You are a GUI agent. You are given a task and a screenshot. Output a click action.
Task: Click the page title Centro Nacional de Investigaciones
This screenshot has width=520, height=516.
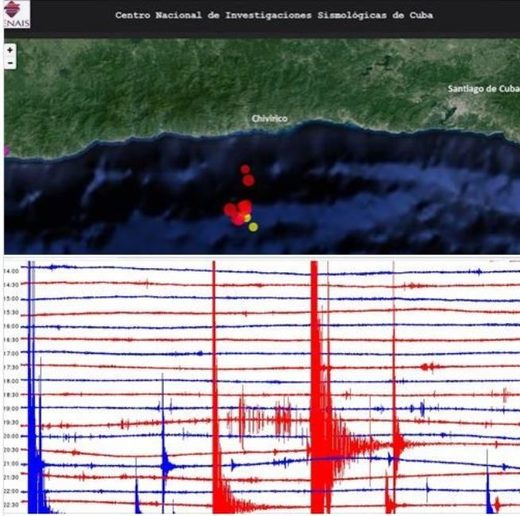point(274,15)
